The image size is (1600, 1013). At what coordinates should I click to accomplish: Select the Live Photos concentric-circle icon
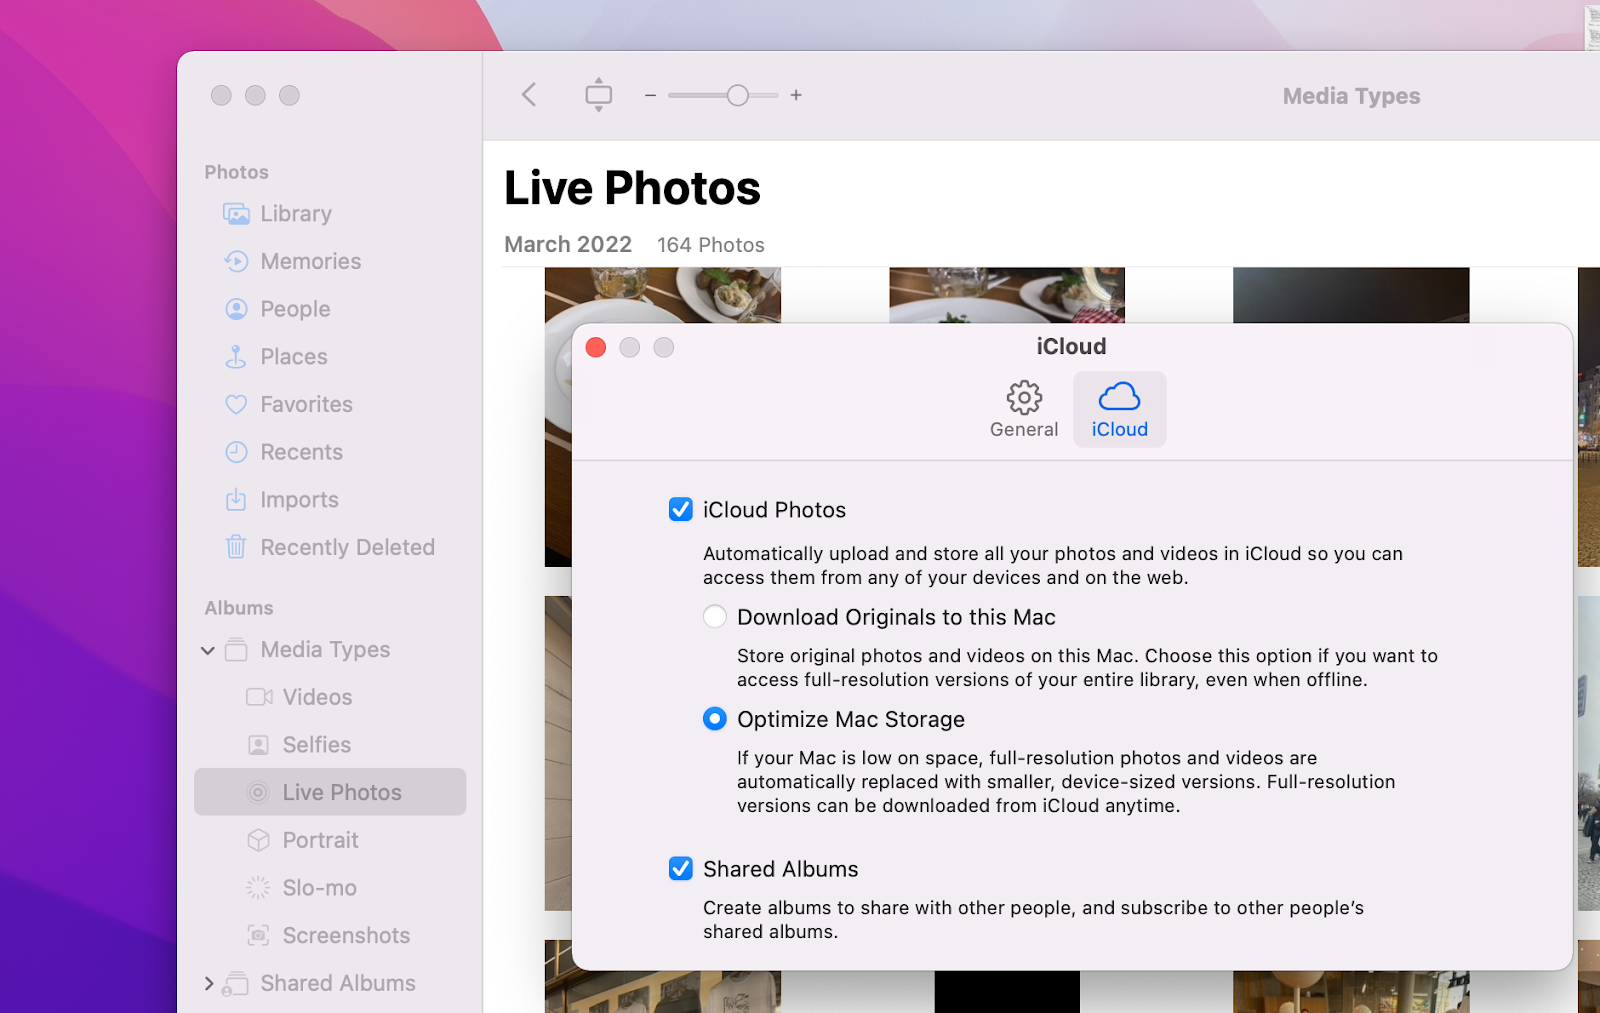click(x=258, y=792)
